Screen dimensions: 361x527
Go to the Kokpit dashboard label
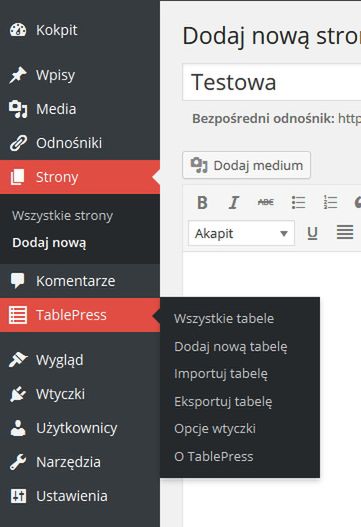tap(57, 30)
